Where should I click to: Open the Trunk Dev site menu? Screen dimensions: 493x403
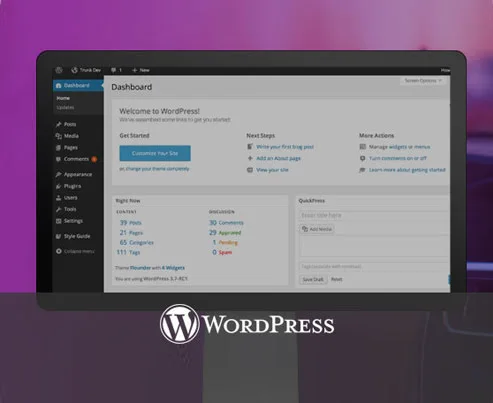[x=86, y=70]
